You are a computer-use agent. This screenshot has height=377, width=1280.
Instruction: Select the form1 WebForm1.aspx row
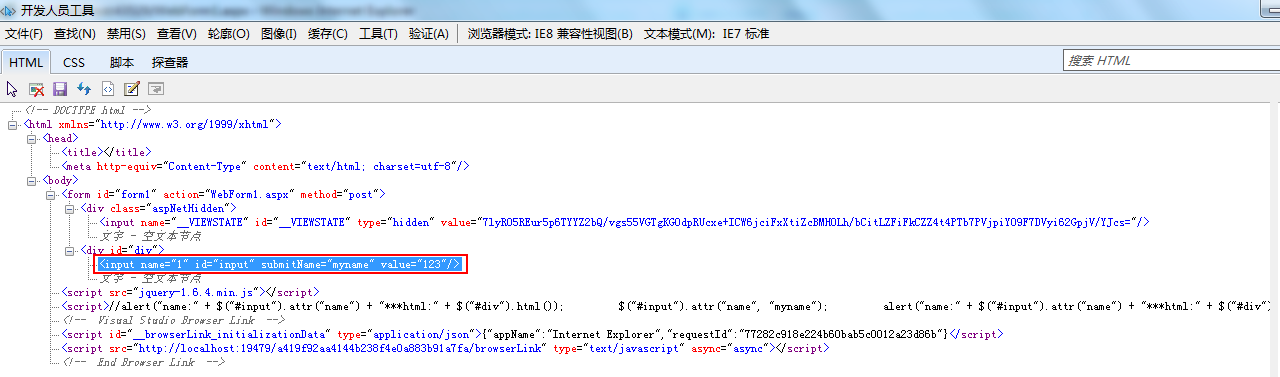(x=224, y=194)
